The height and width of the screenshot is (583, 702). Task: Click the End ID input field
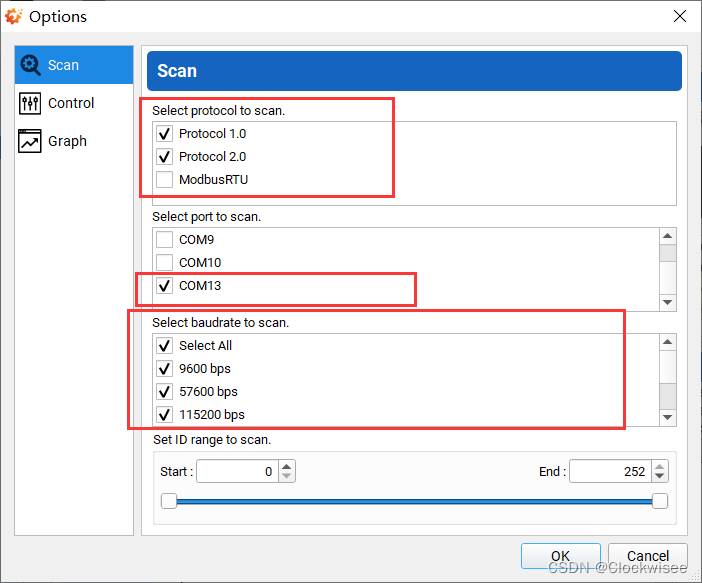610,472
